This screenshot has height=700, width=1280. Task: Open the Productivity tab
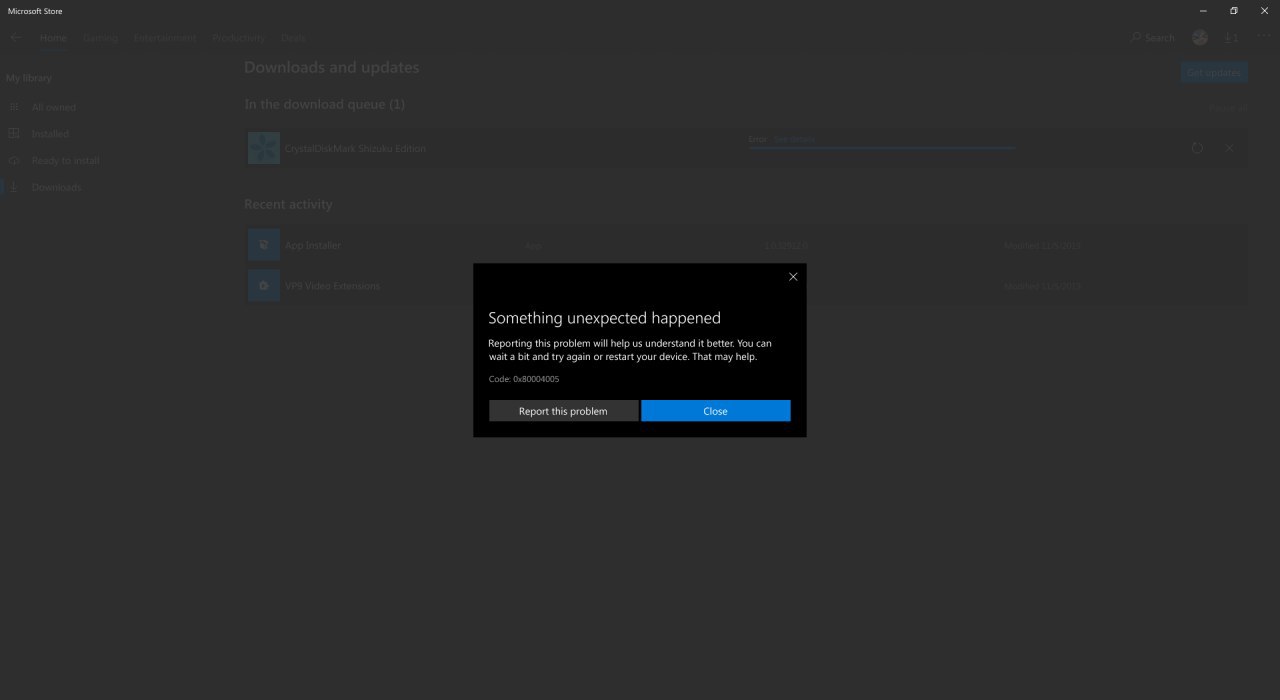point(238,38)
